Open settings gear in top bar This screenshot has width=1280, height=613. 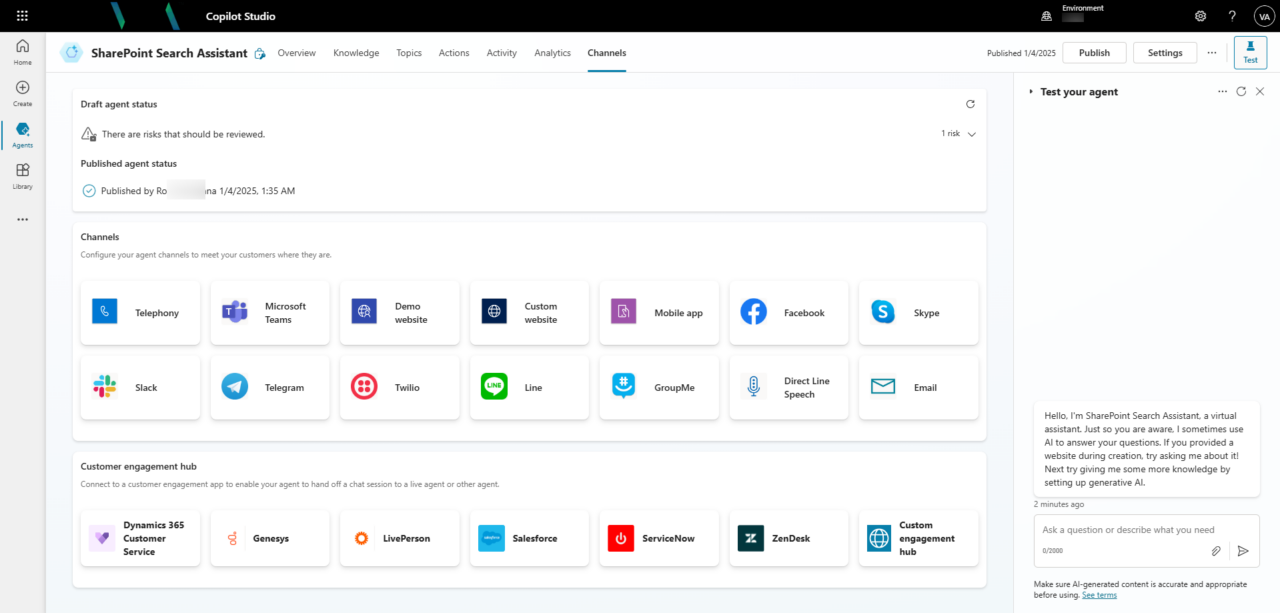1201,16
